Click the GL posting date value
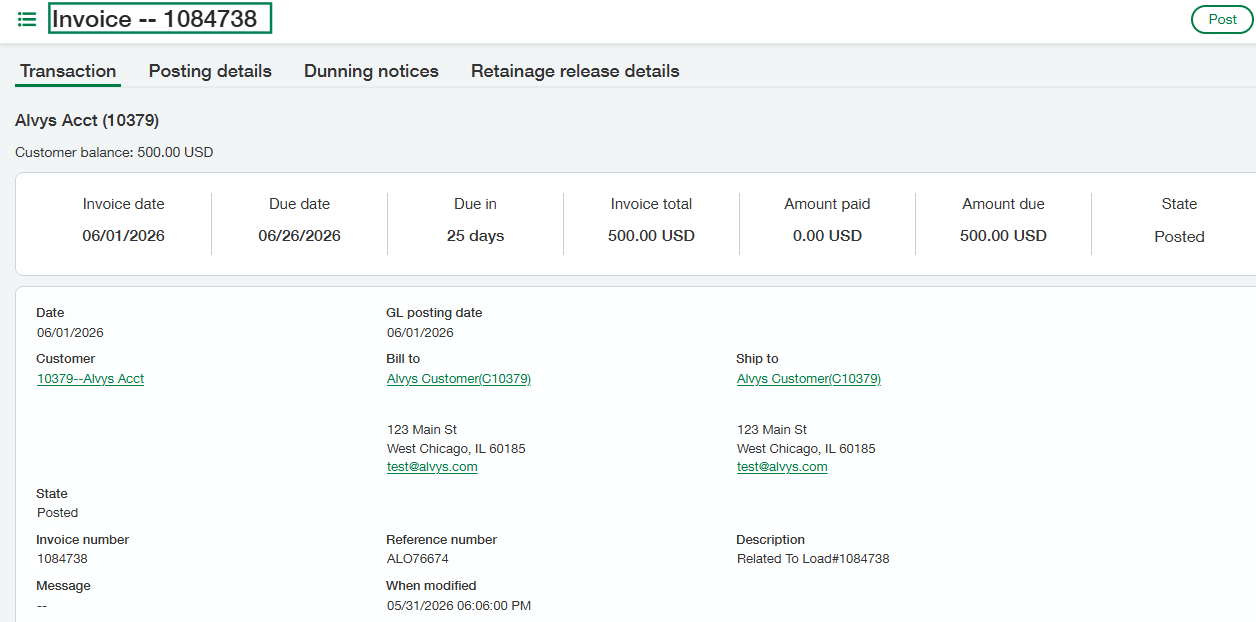 tap(420, 333)
